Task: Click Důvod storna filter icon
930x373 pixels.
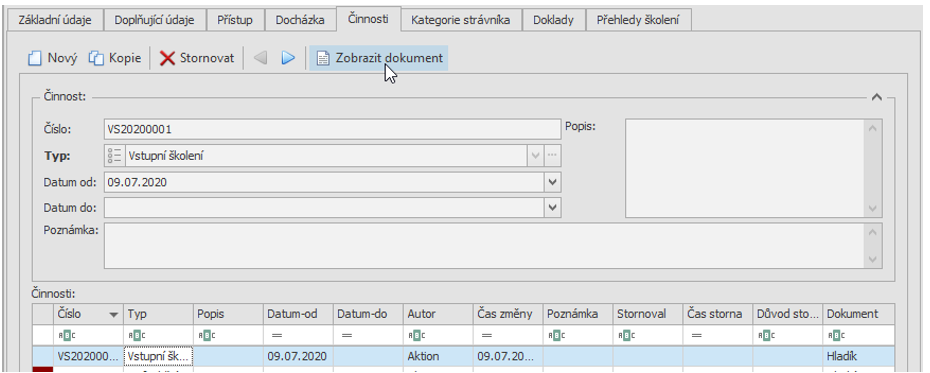Action: click(x=766, y=335)
